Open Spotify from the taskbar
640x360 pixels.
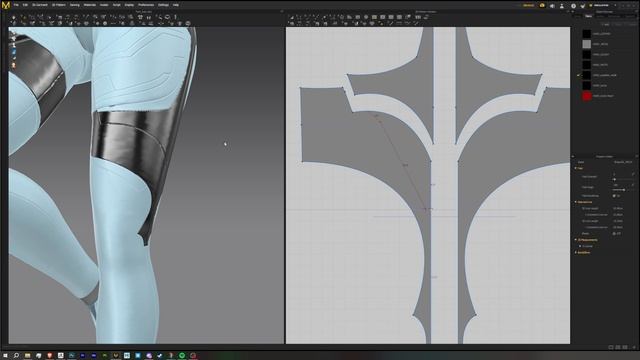click(182, 356)
